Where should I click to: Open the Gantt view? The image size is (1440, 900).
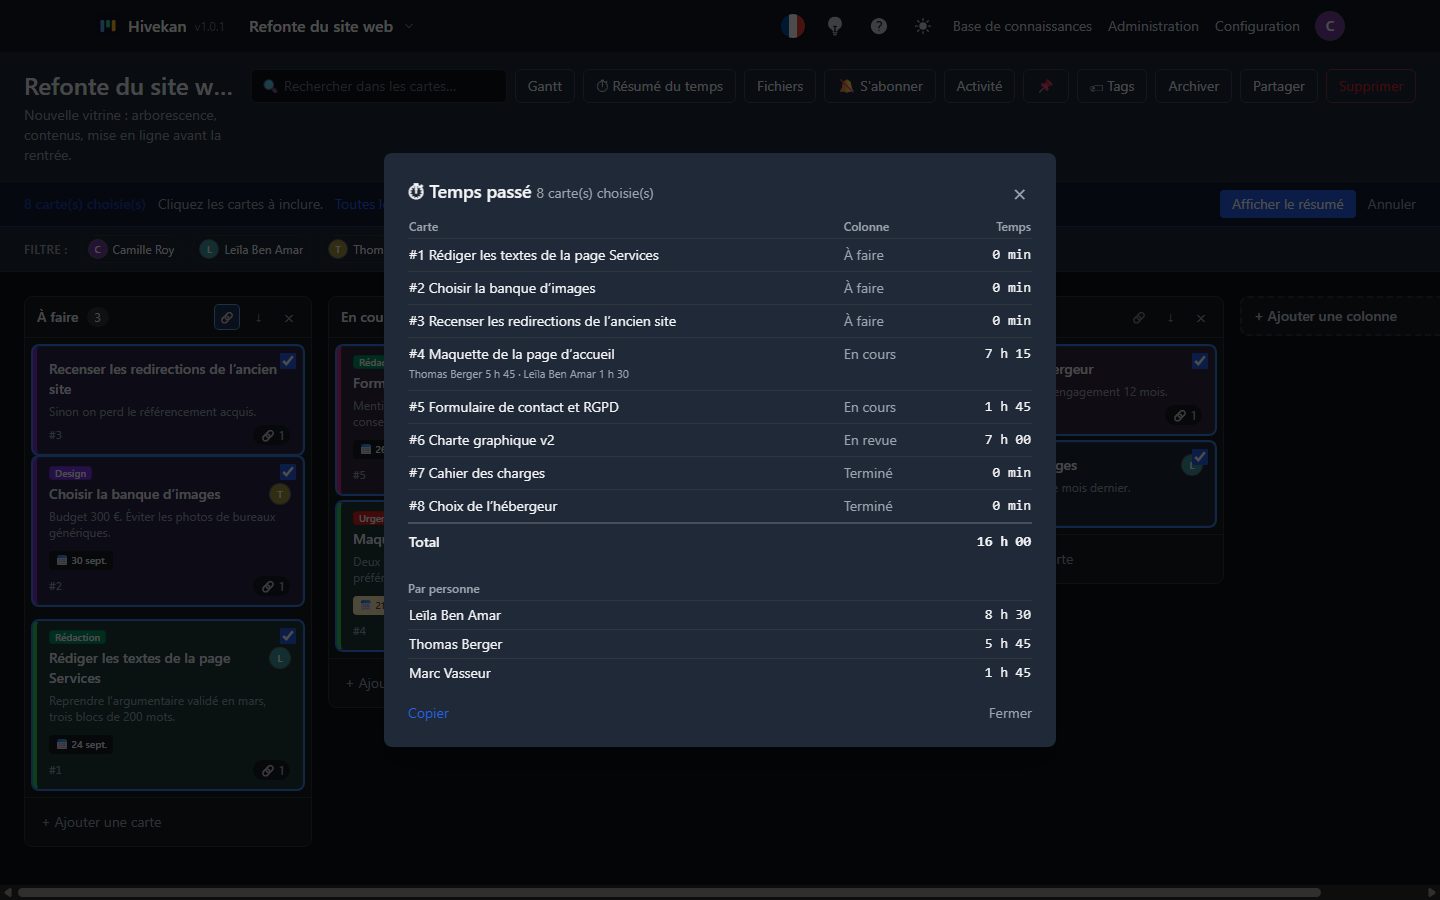click(545, 86)
